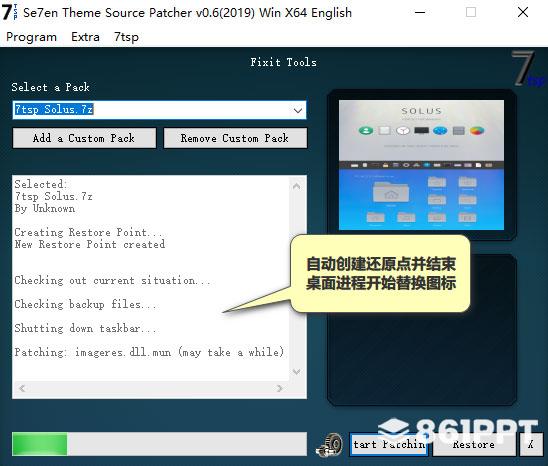The height and width of the screenshot is (466, 548).
Task: Click Remove Custom Pack button
Action: click(x=235, y=138)
